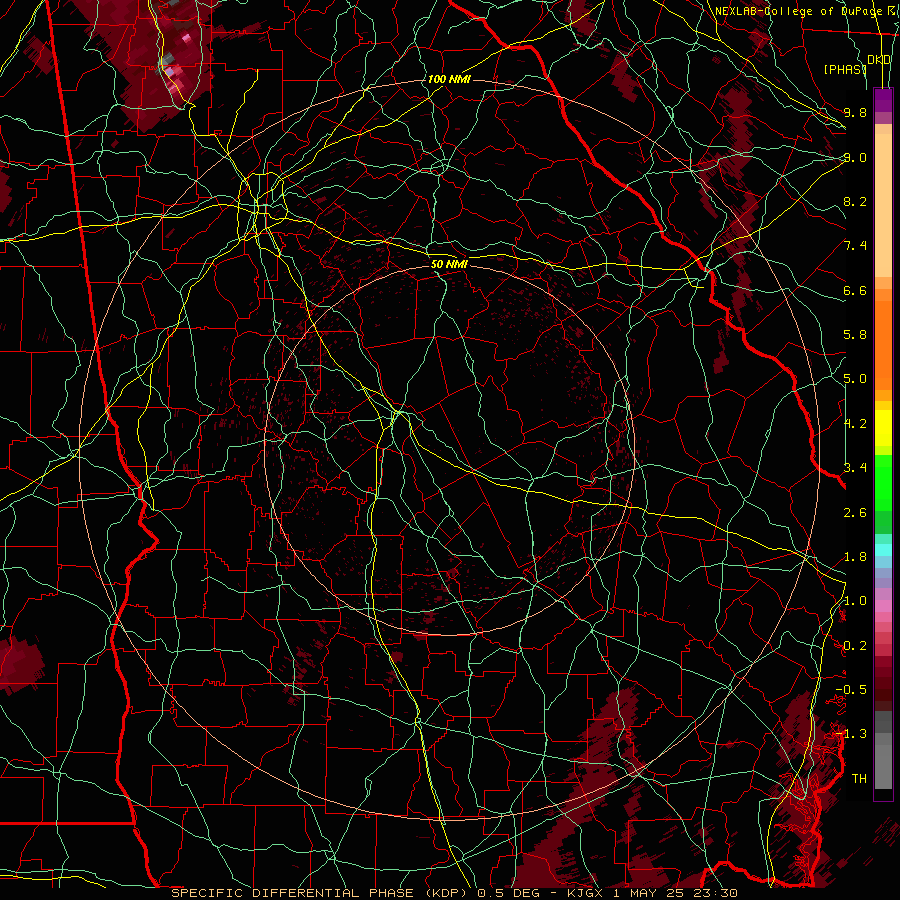The image size is (900, 900).
Task: Click the "DKD" label above the color scale
Action: (x=879, y=60)
